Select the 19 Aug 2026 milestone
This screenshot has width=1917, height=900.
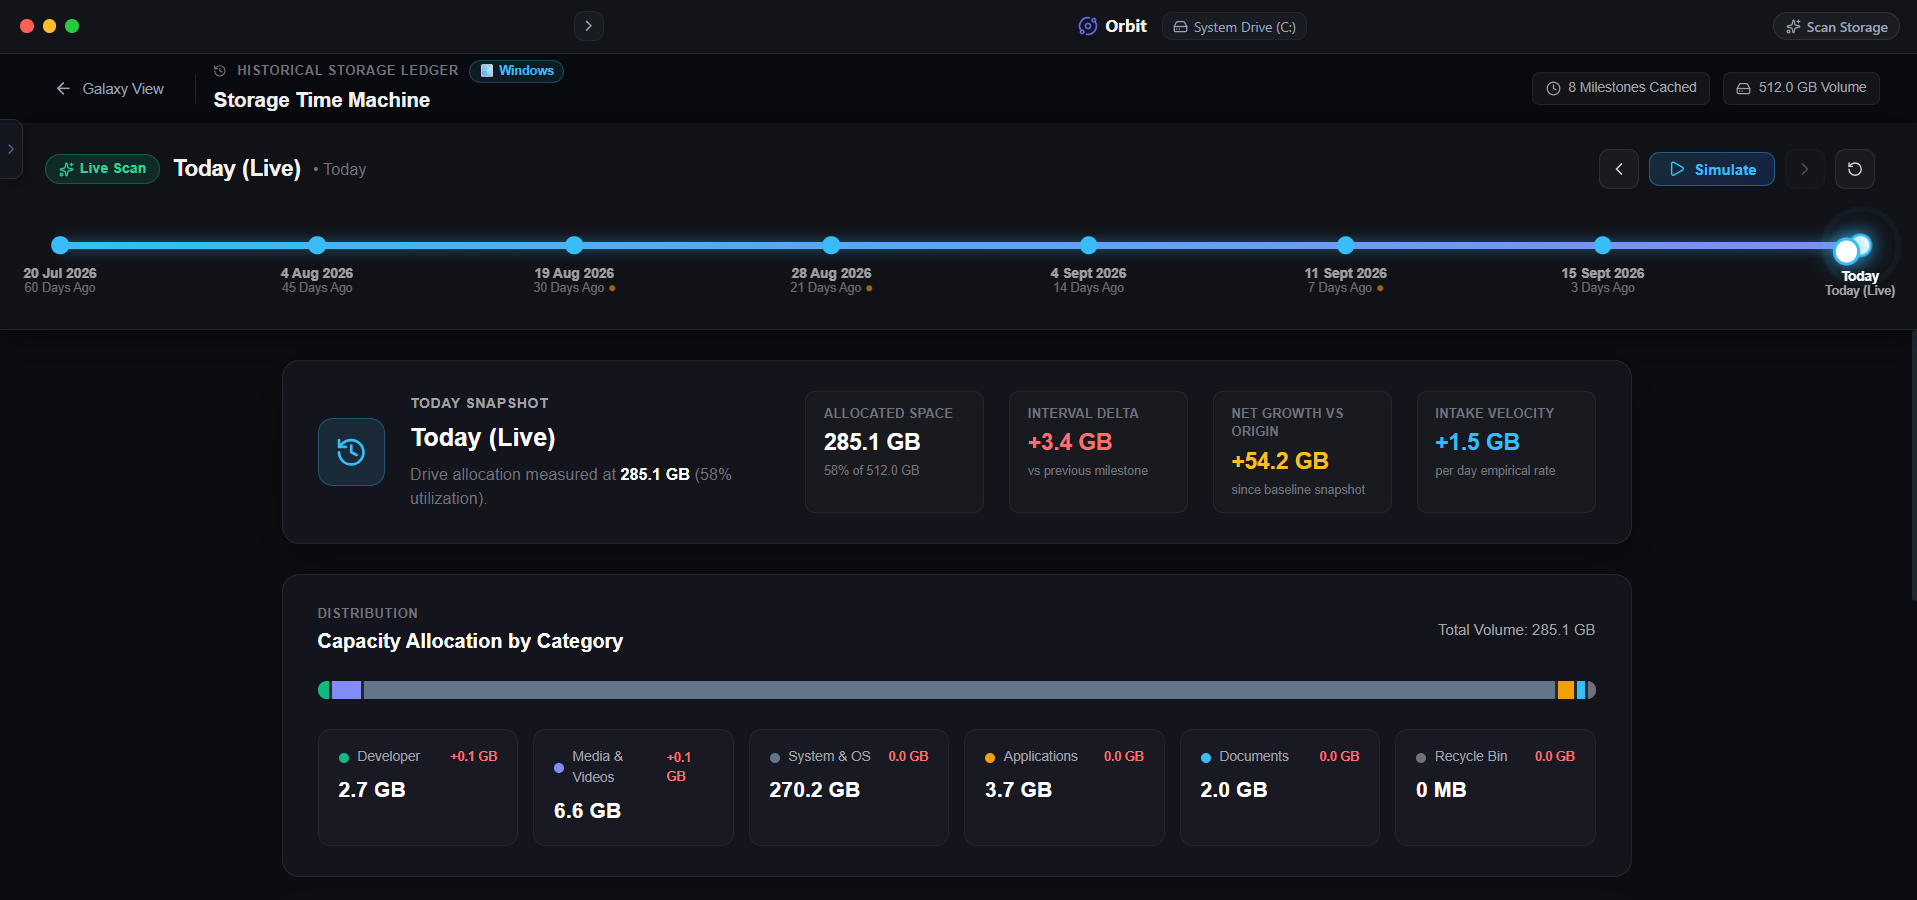(574, 245)
